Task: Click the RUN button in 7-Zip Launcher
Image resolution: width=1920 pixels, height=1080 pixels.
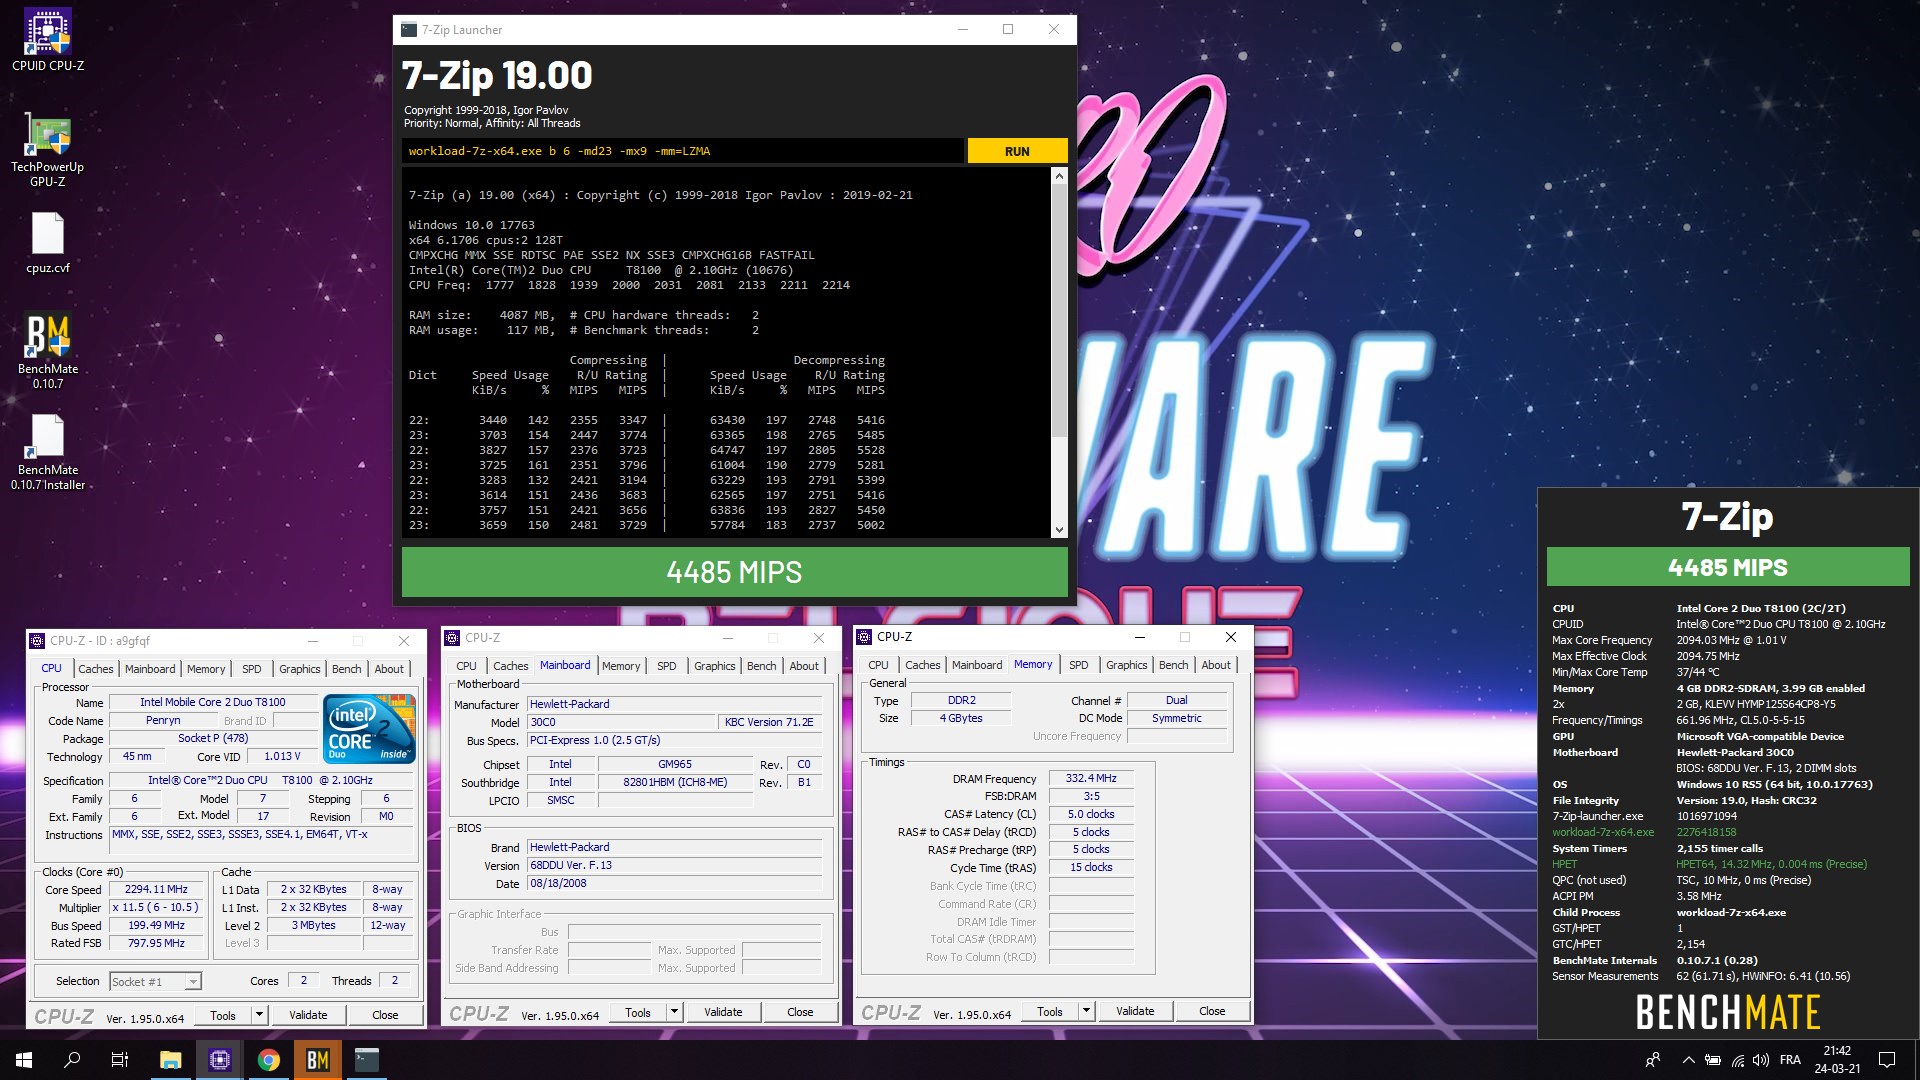Action: (x=1017, y=151)
